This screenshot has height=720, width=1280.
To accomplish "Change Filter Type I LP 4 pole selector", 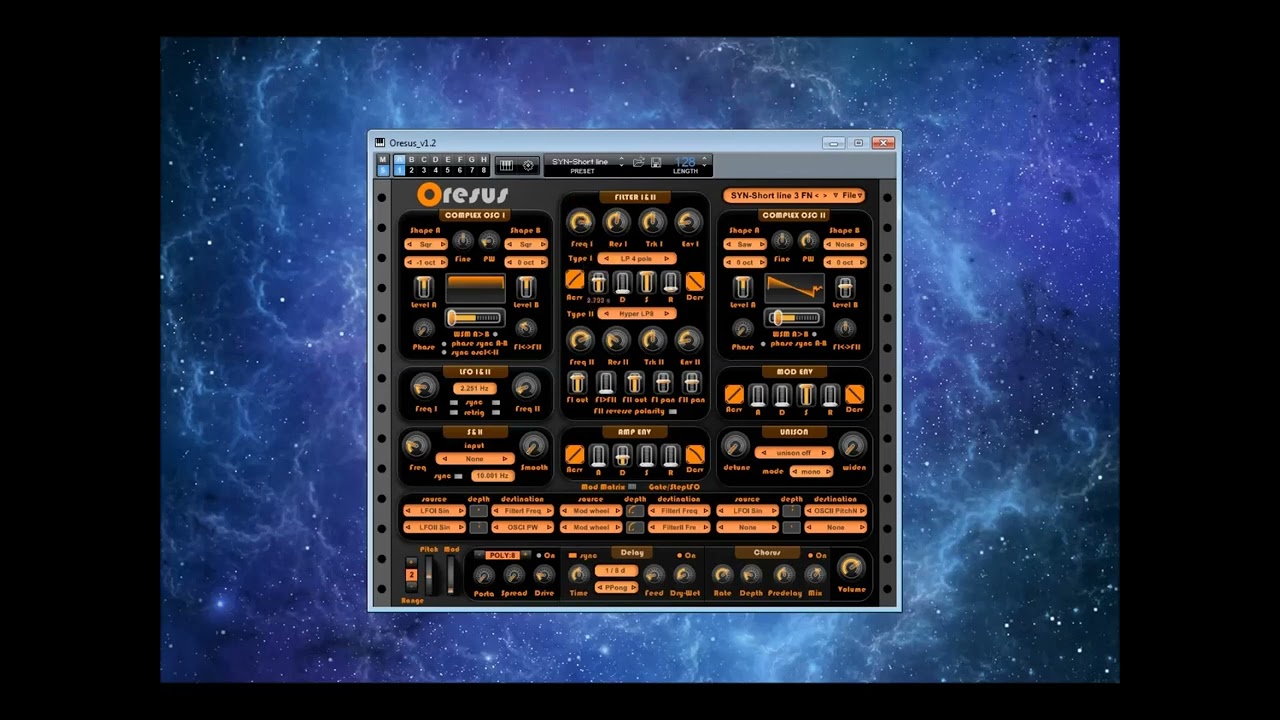I will [636, 259].
